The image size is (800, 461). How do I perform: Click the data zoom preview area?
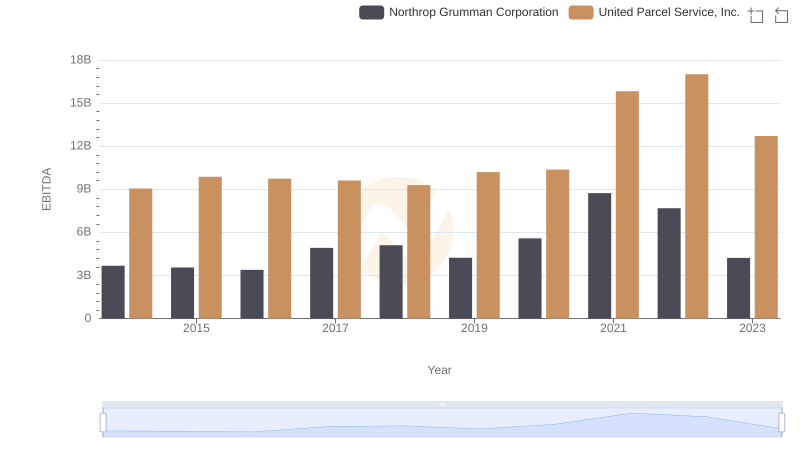442,423
